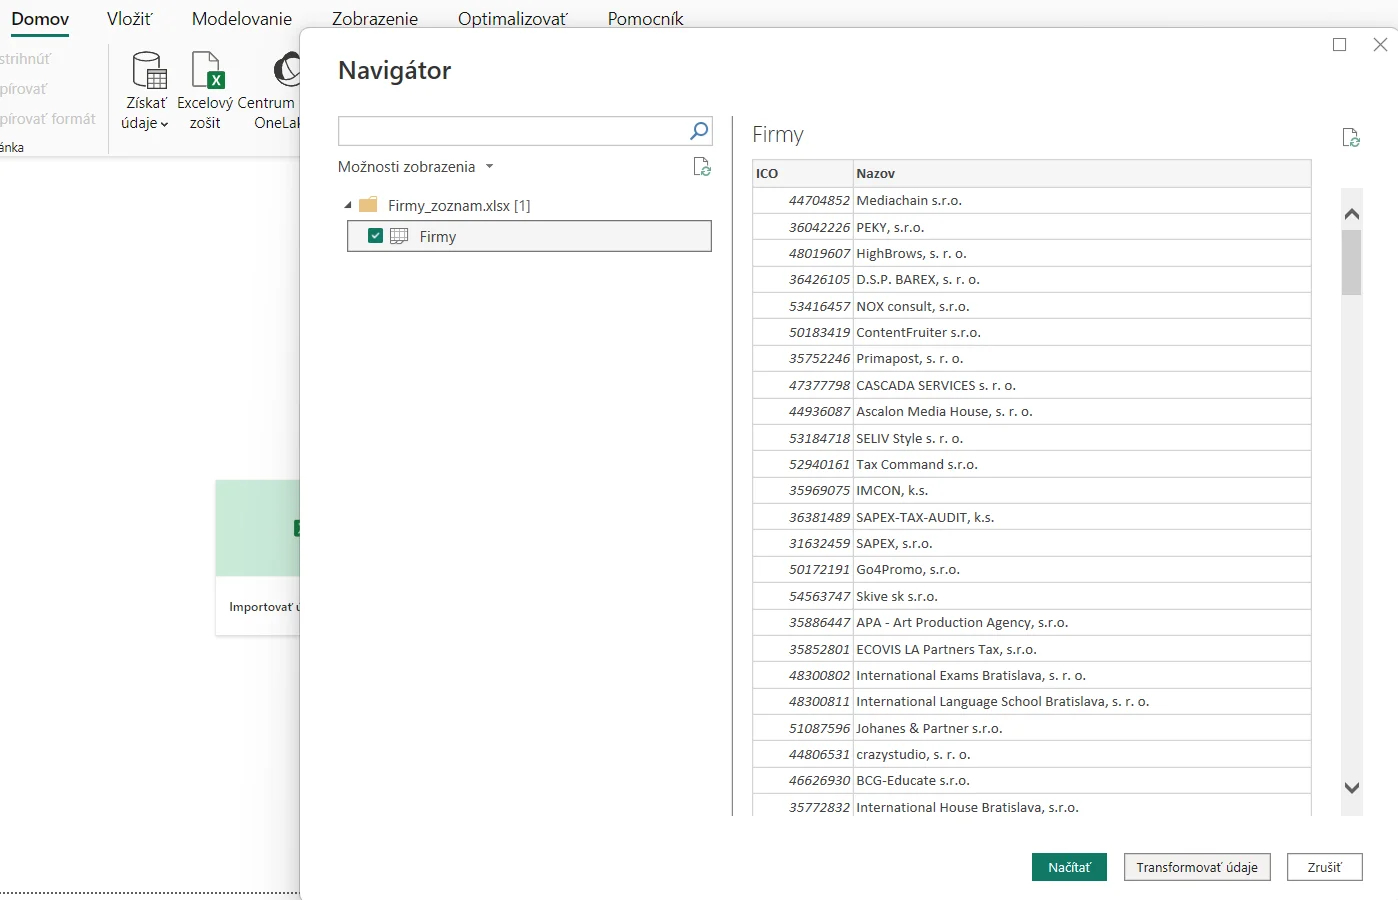Click the preview vertical scrollbar thumb
The width and height of the screenshot is (1398, 900).
[x=1352, y=263]
